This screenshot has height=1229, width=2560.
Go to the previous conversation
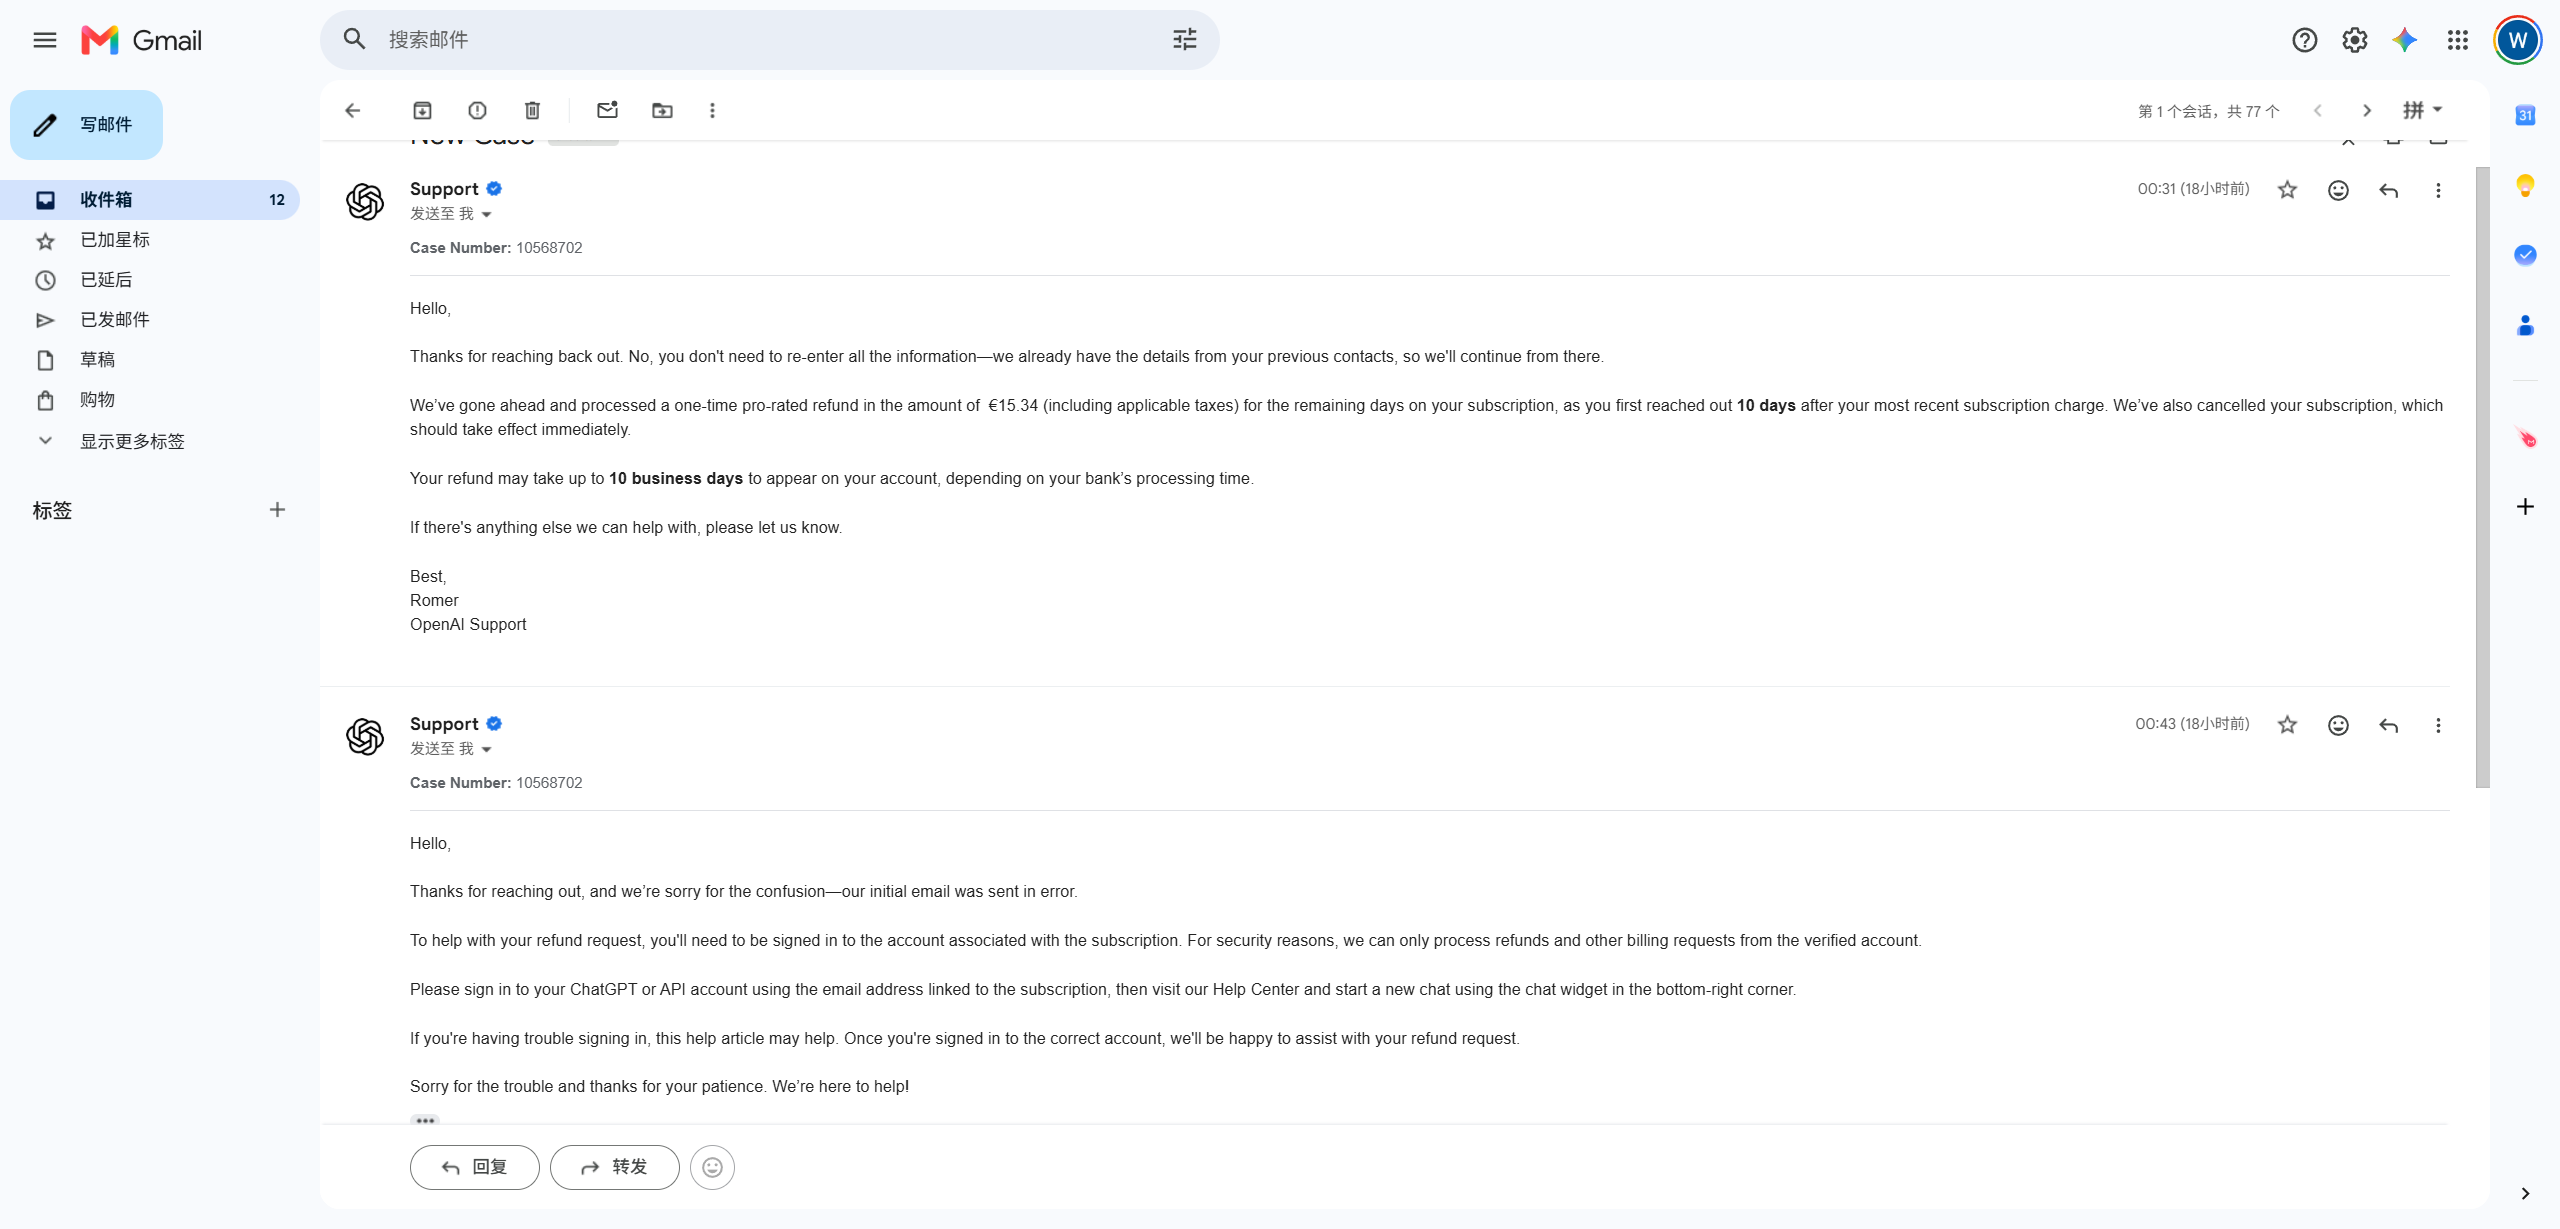coord(2317,110)
